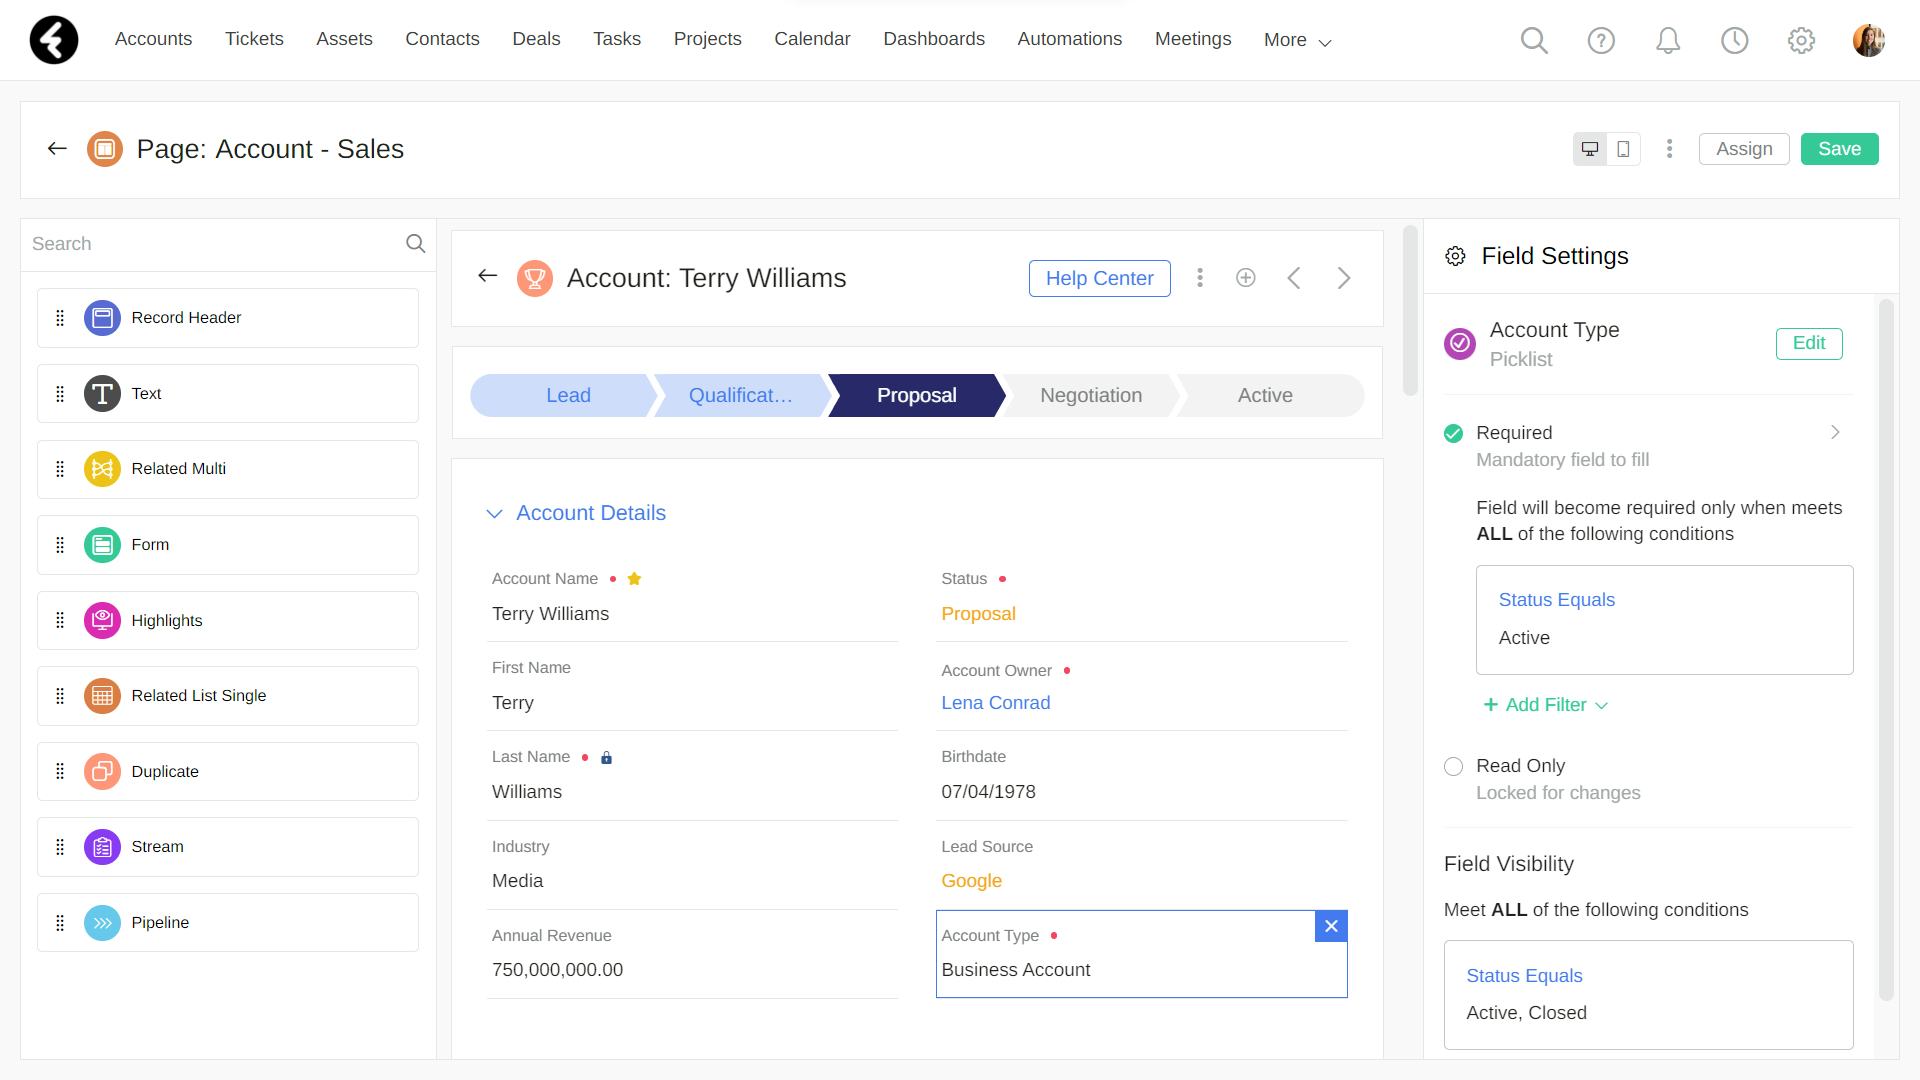Click the Related List Single icon
Viewport: 1920px width, 1080px height.
tap(103, 695)
